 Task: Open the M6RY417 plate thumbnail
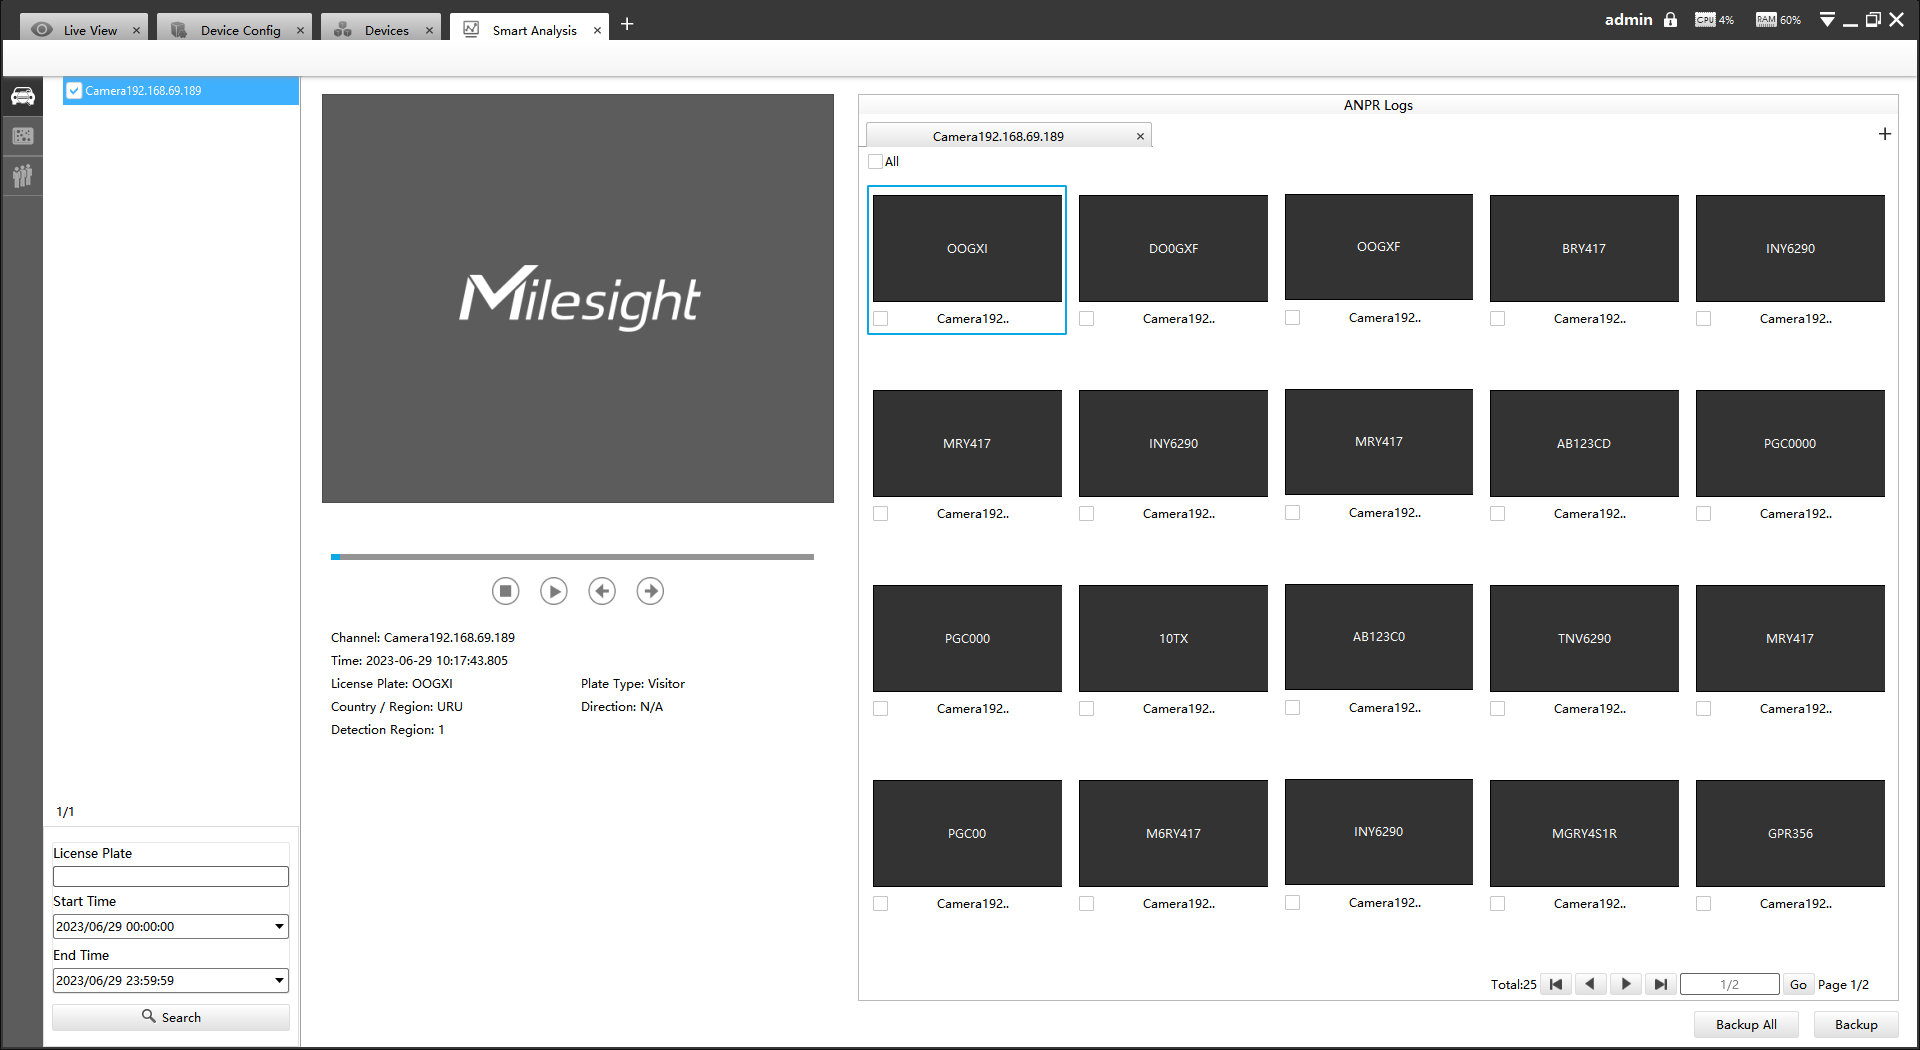[x=1173, y=833]
